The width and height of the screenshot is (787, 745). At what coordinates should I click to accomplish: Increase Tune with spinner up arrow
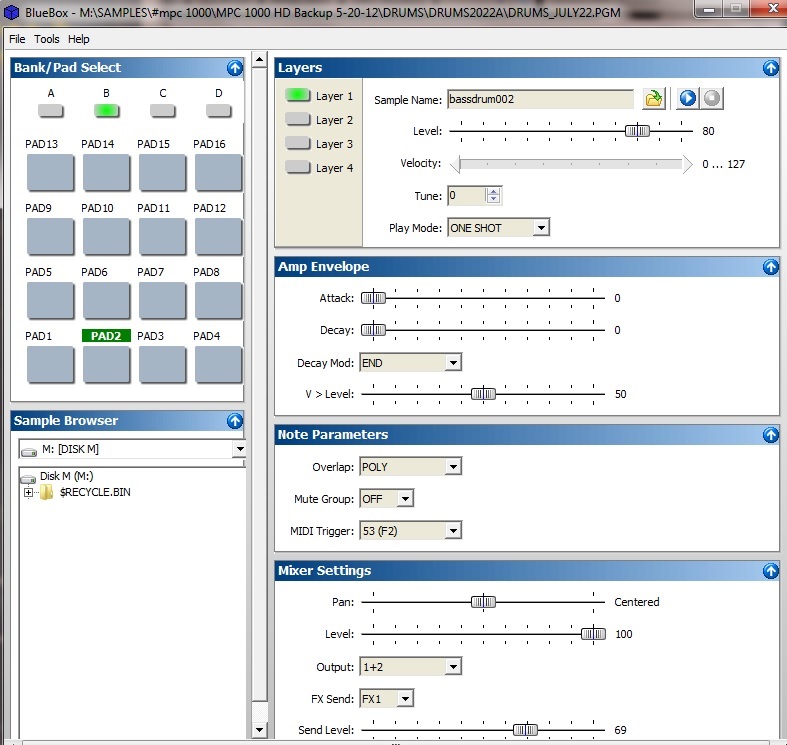coord(493,192)
